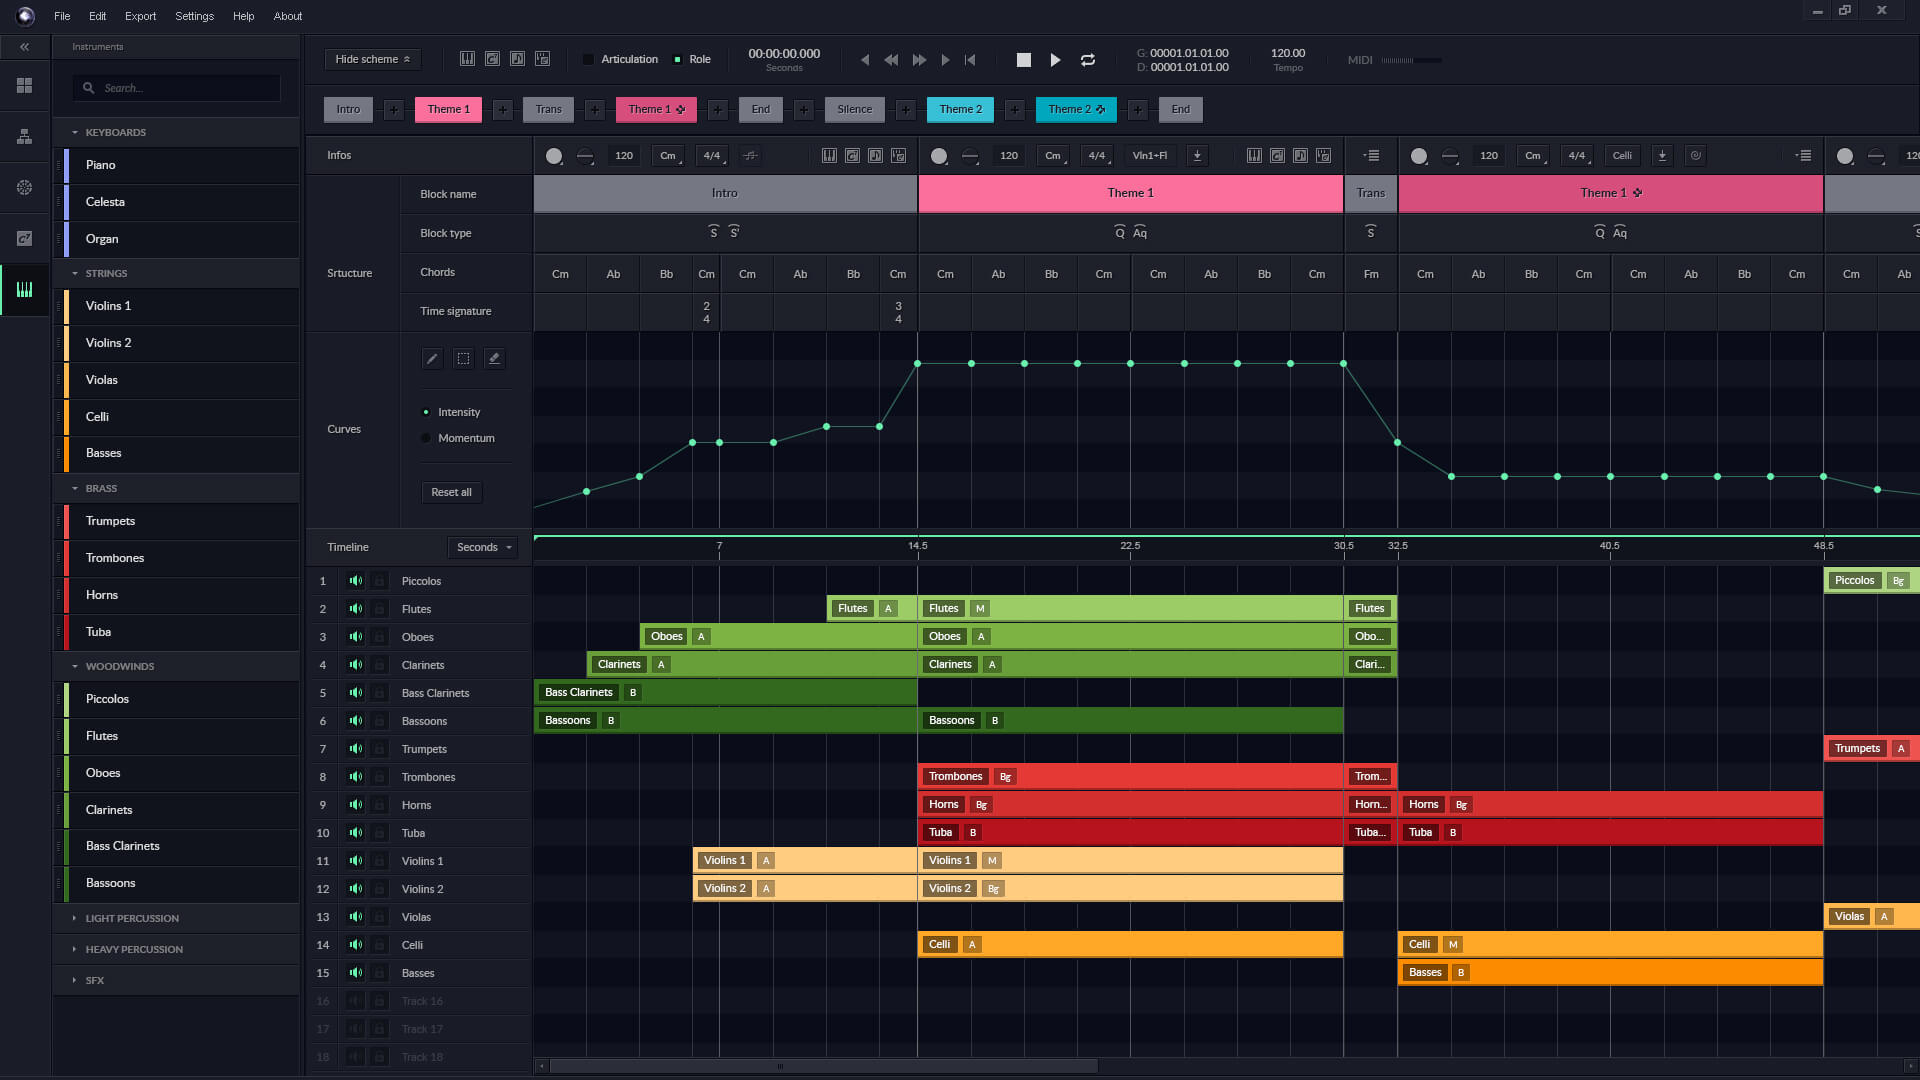The image size is (1920, 1080).
Task: Click the instrument Search field
Action: [x=176, y=88]
